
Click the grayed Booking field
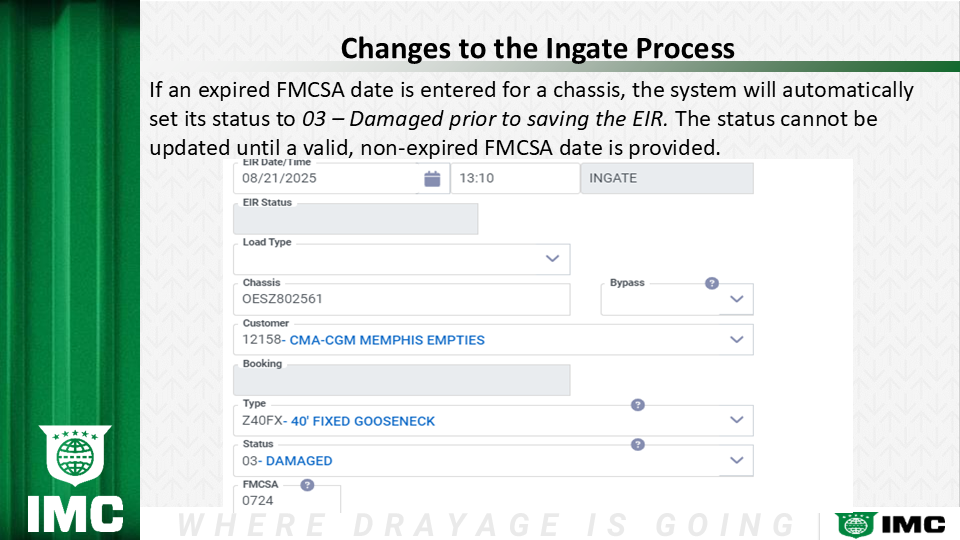400,380
